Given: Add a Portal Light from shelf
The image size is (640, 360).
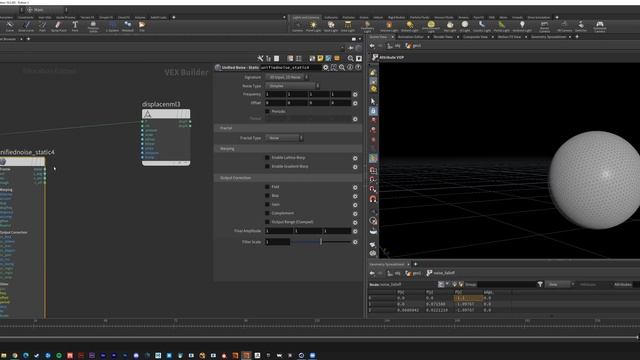Looking at the screenshot, I should tap(501, 27).
